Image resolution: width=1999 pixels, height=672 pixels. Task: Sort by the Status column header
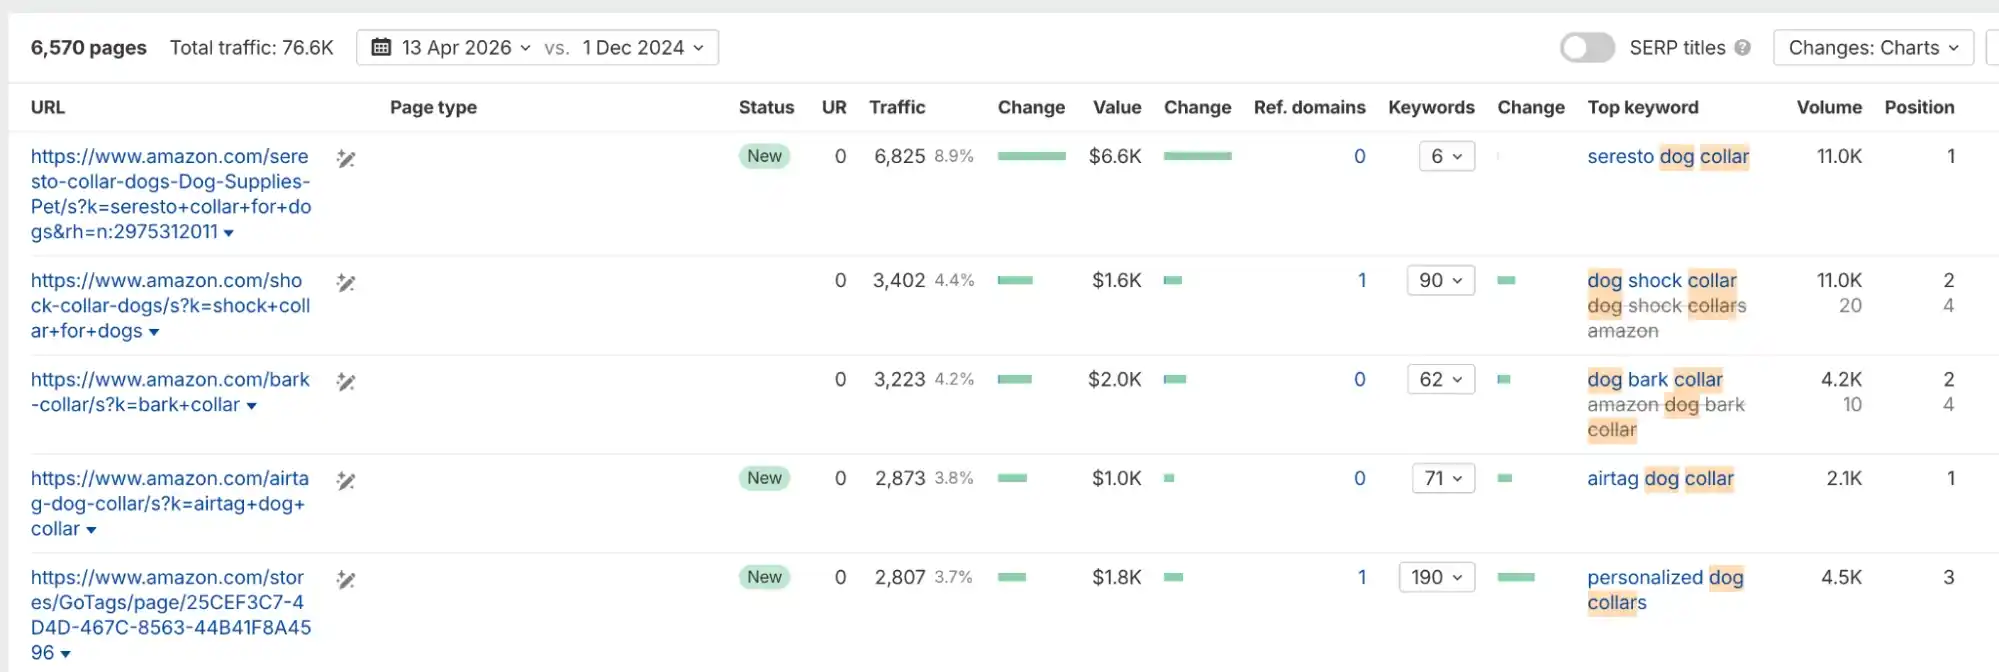pyautogui.click(x=766, y=107)
